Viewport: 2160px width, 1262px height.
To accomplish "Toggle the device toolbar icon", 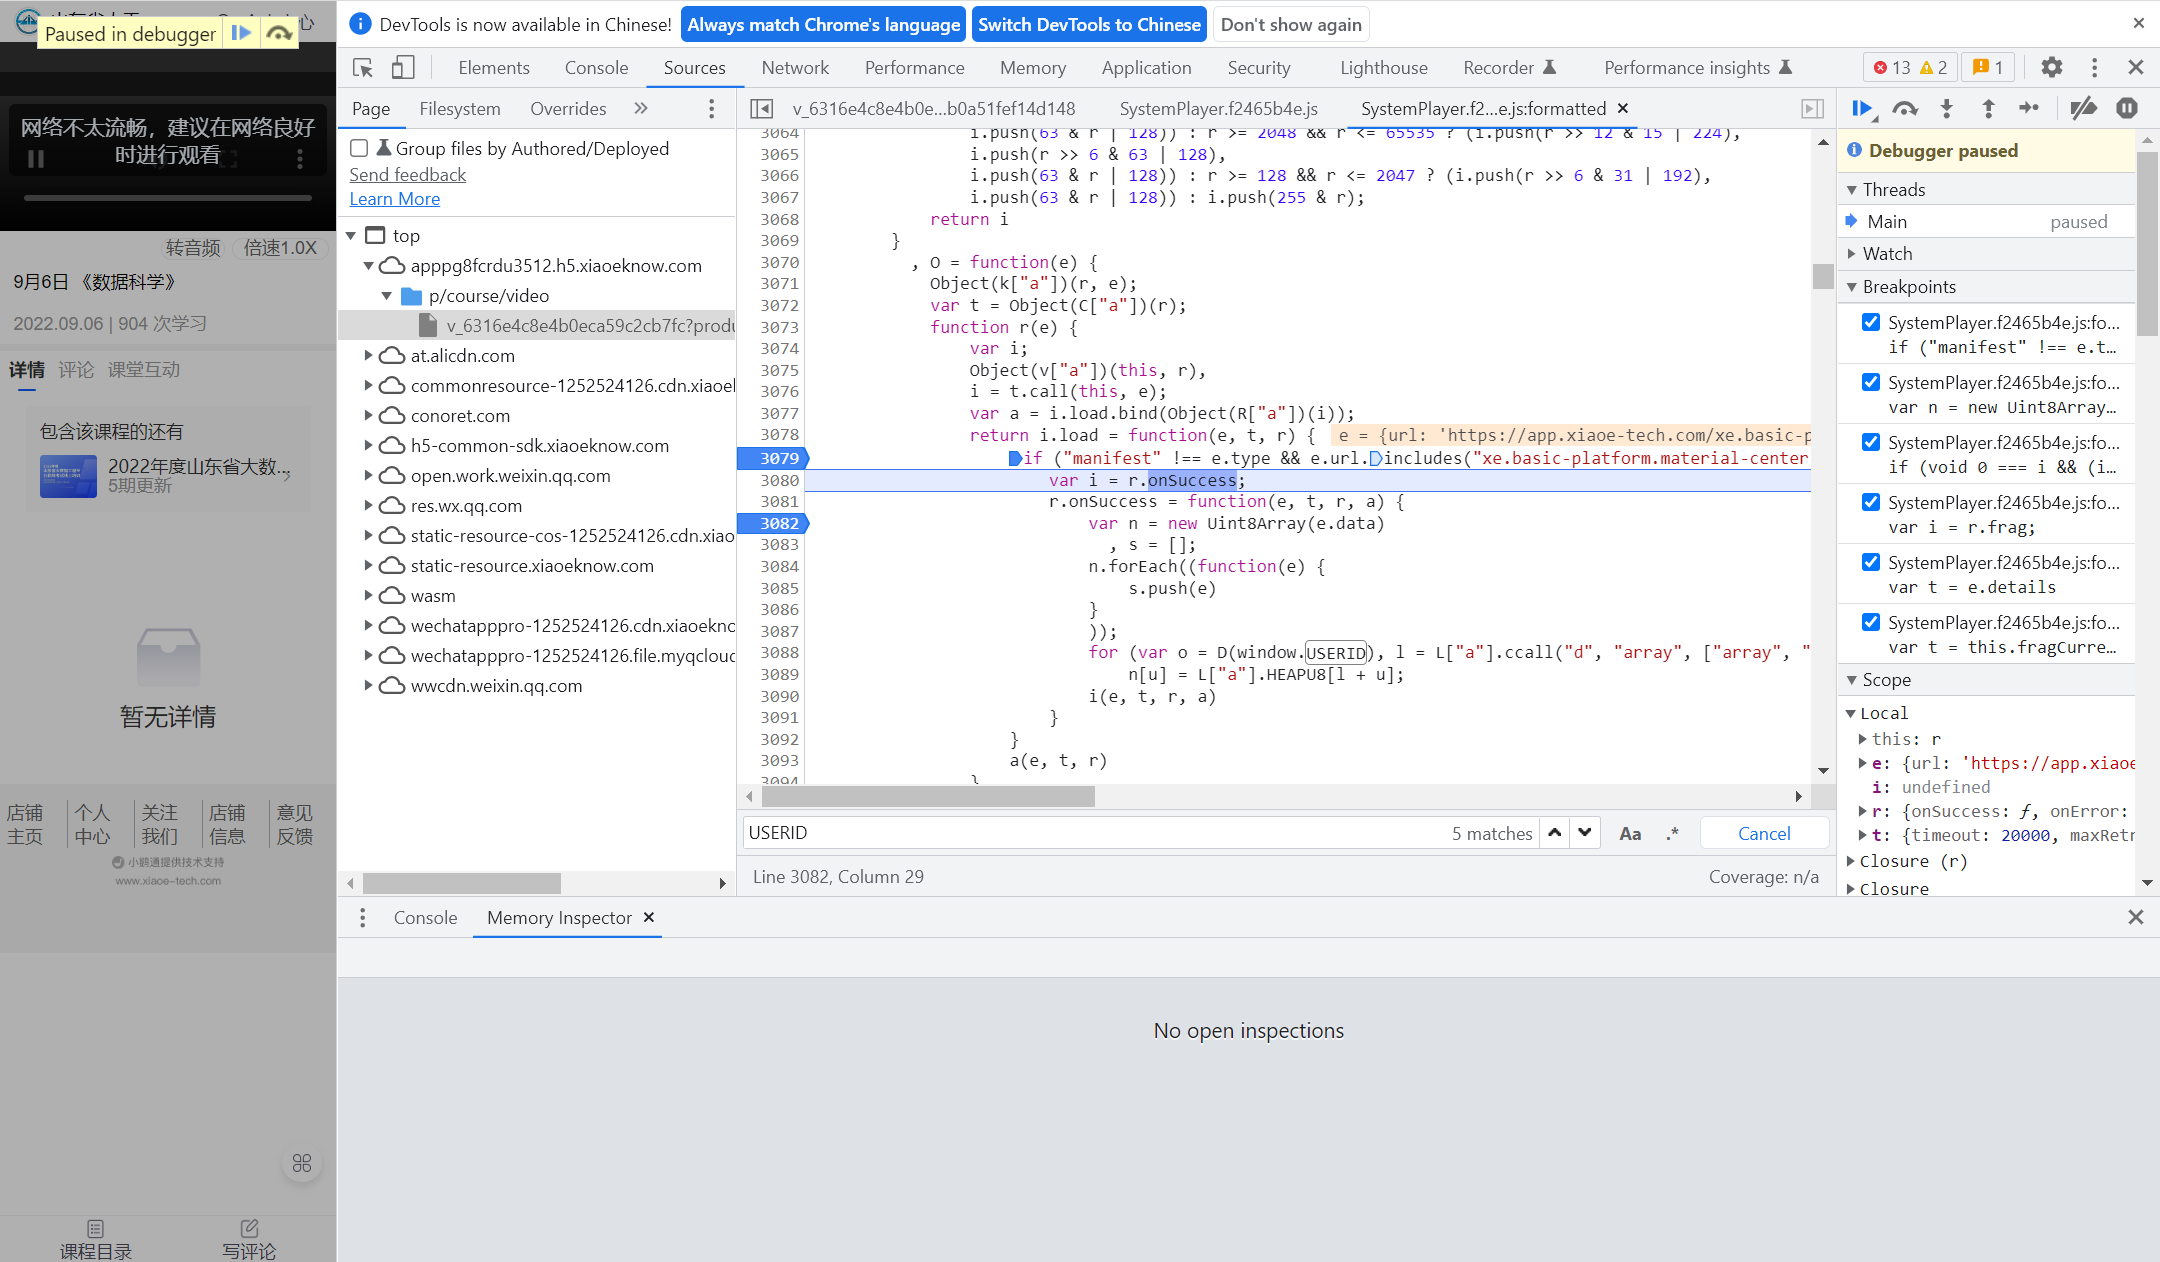I will (402, 68).
